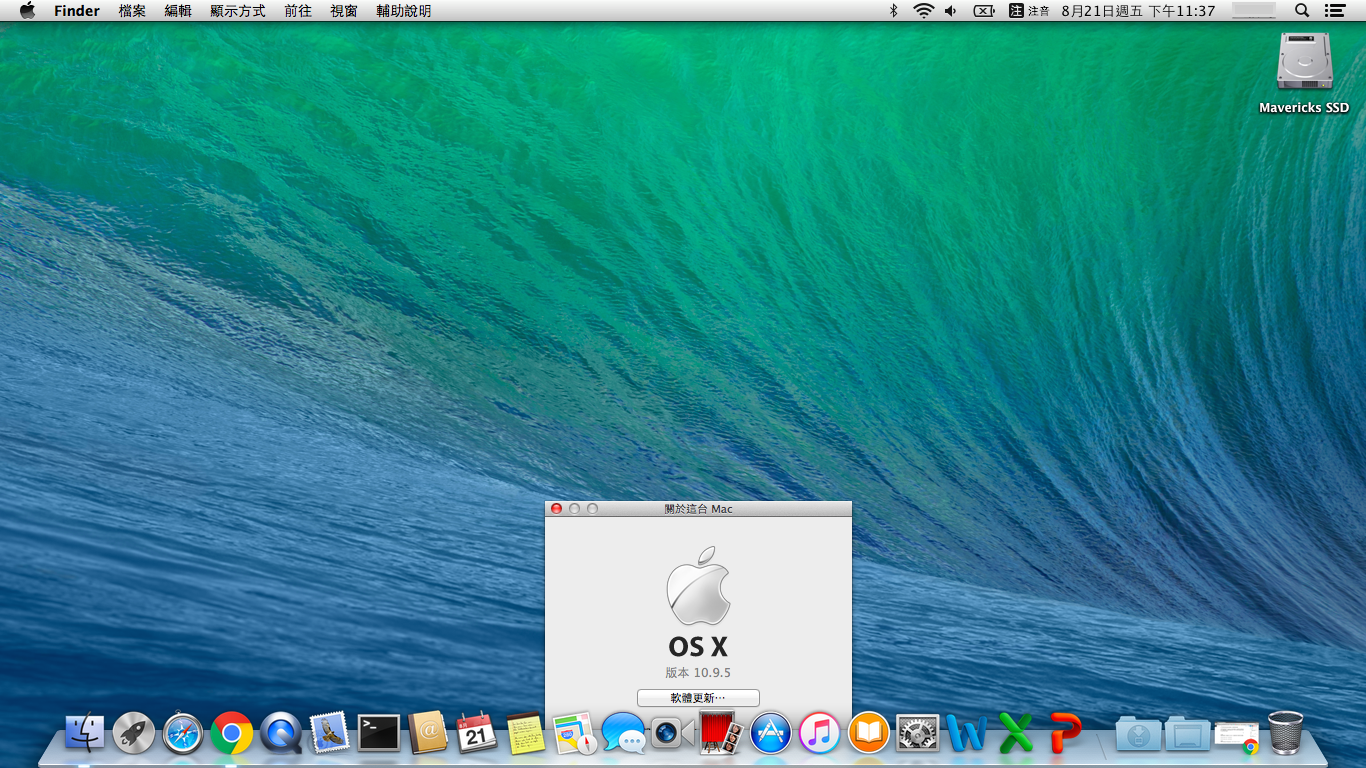
Task: Click the 版本 10.9.5 version text
Action: click(698, 673)
